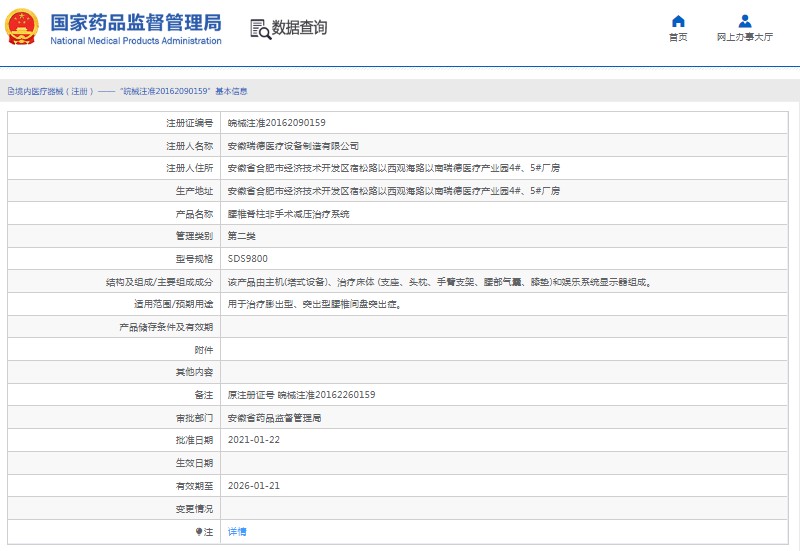Click the 注册证编号 row label

pos(189,123)
